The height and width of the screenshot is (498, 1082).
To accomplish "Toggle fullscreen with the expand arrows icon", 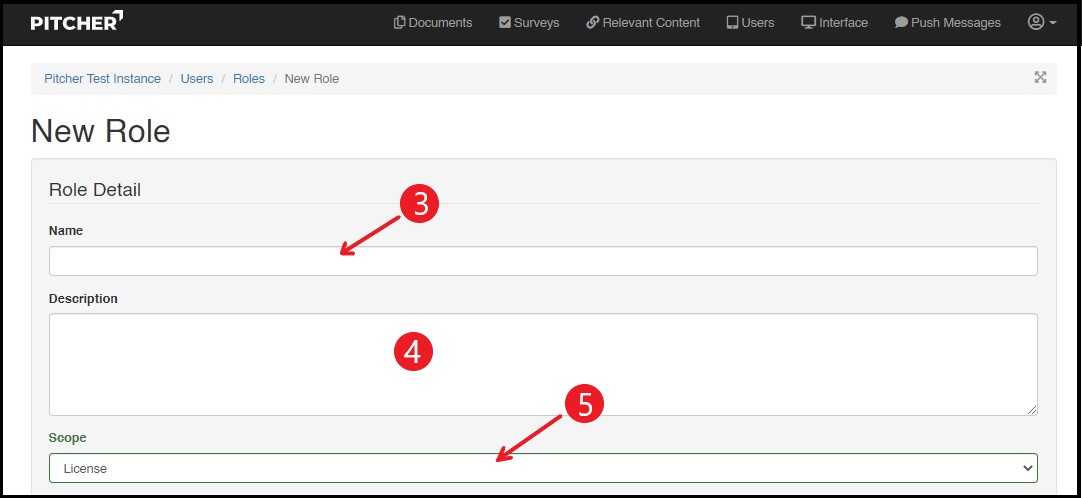I will click(1040, 78).
